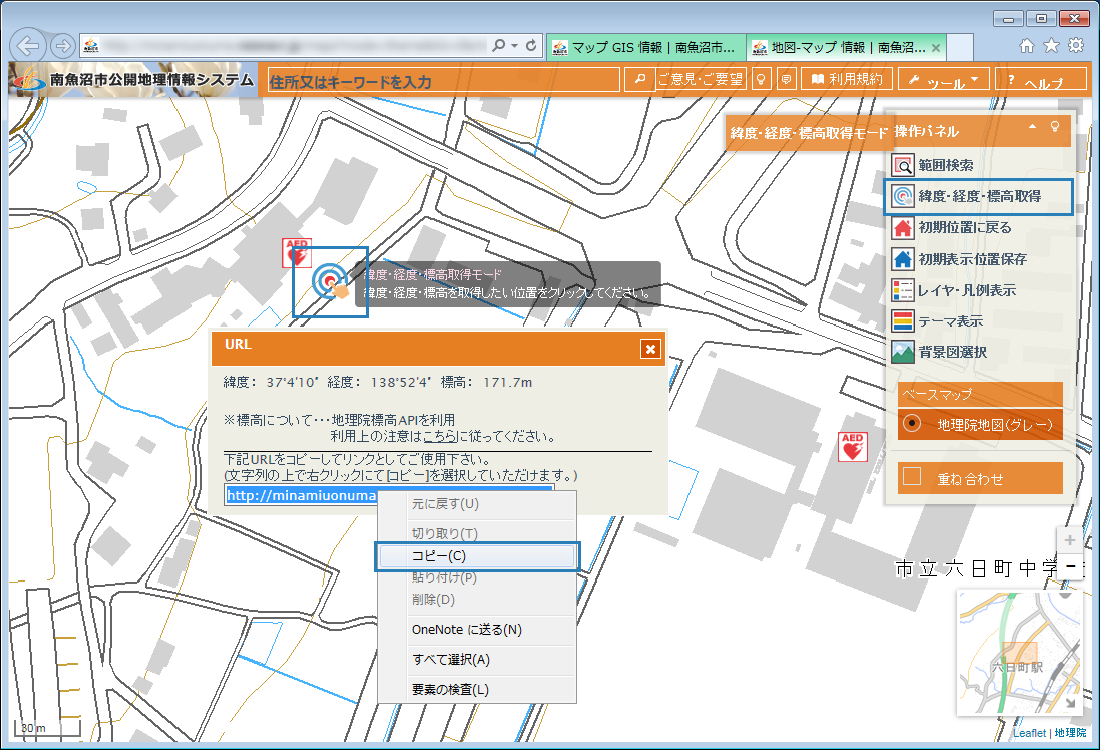Click the AED marker near the target cursor
The image size is (1100, 750).
[297, 253]
